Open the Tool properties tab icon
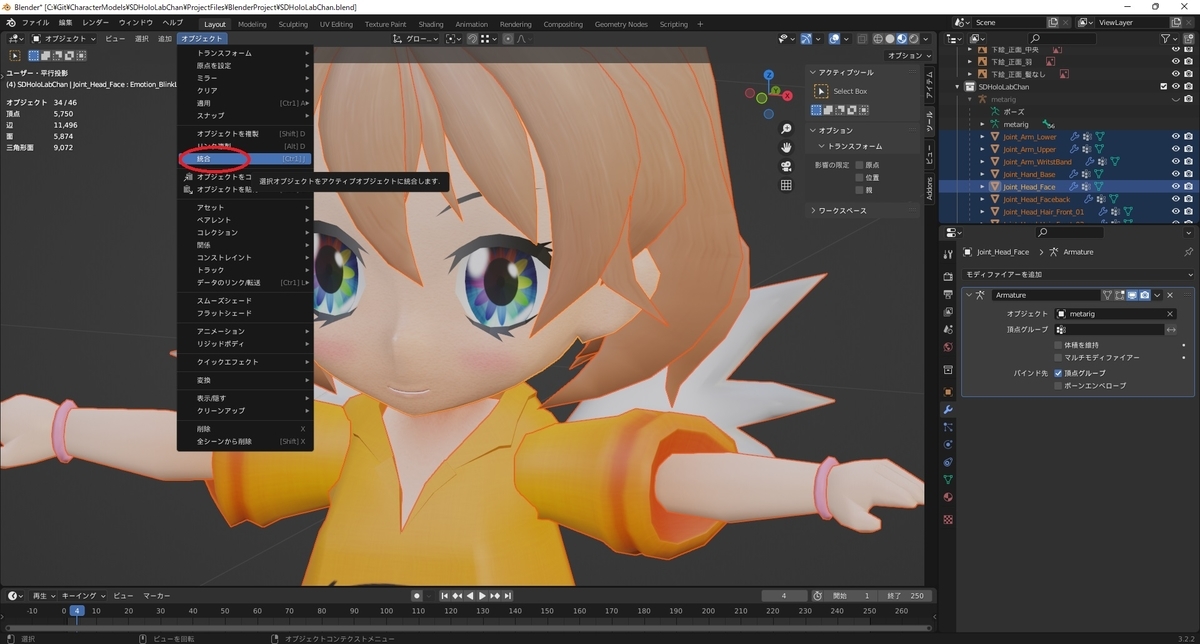 948,253
